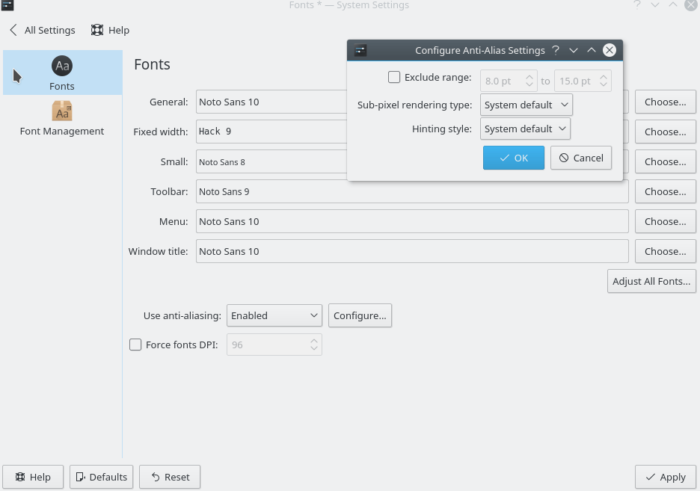Click dialog window menu icon in title bar
The width and height of the screenshot is (700, 491).
coord(360,50)
